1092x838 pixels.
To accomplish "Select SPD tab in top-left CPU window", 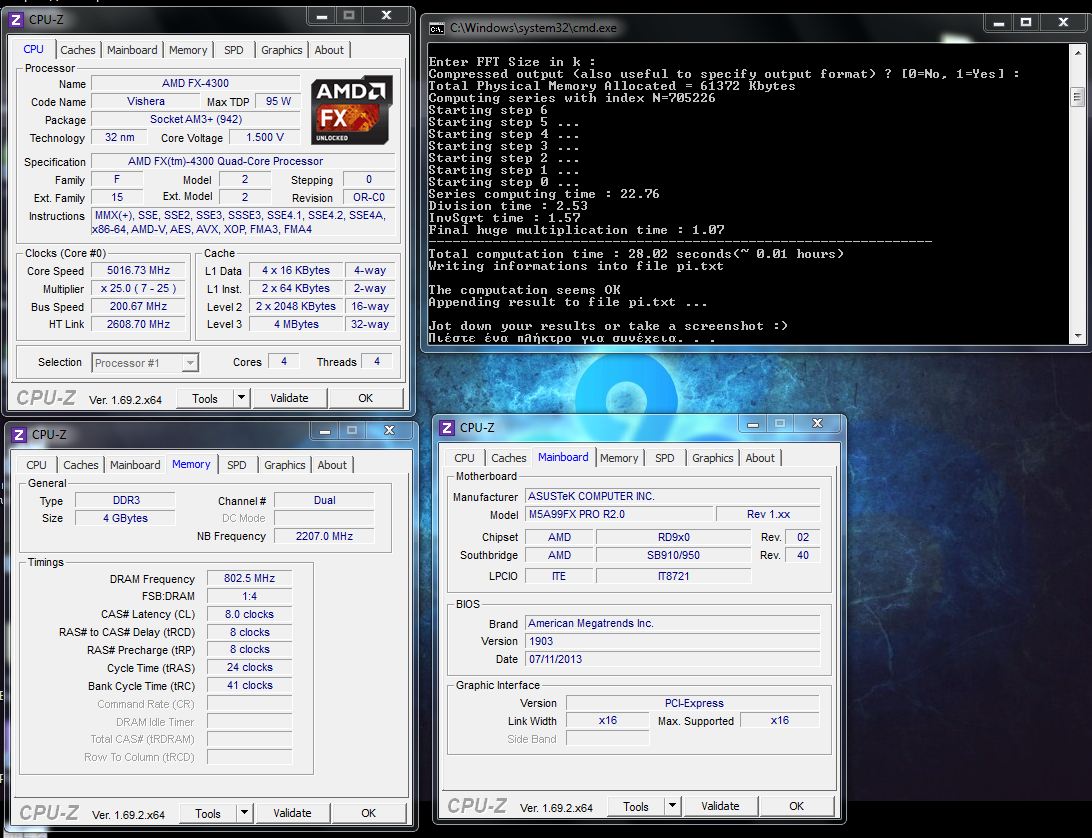I will pos(234,50).
